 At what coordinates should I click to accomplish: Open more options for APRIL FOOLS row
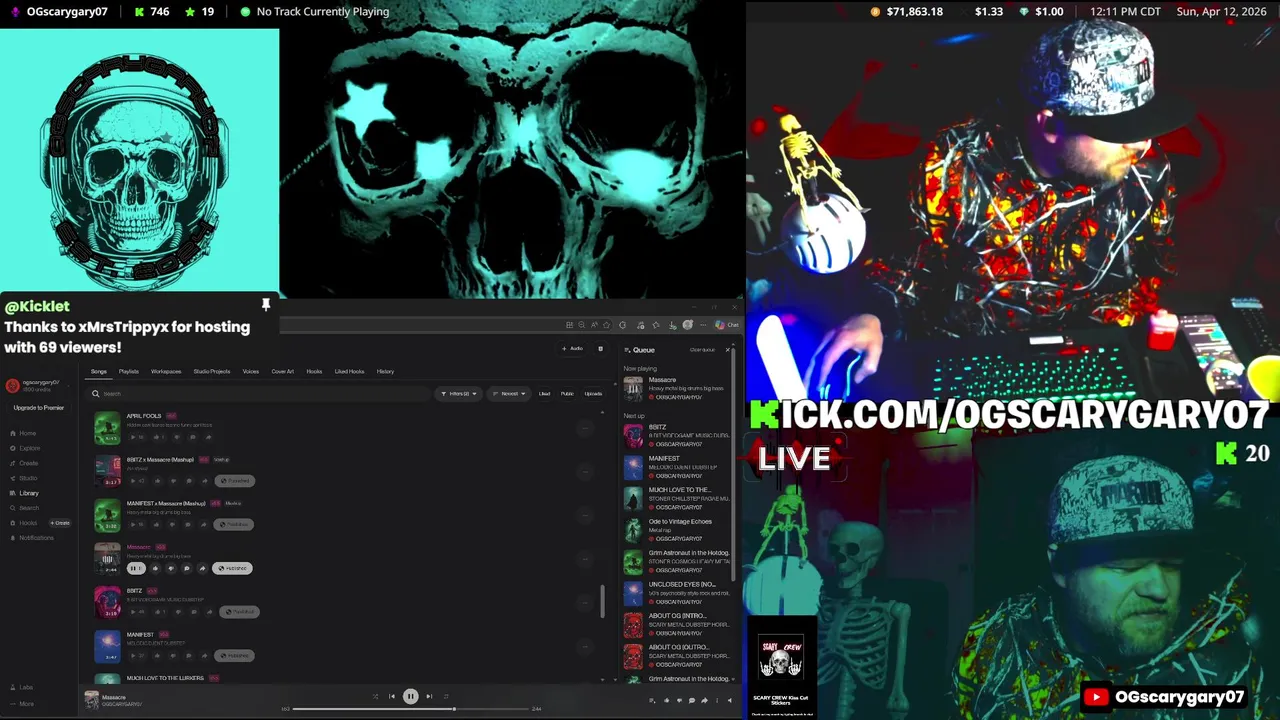585,428
